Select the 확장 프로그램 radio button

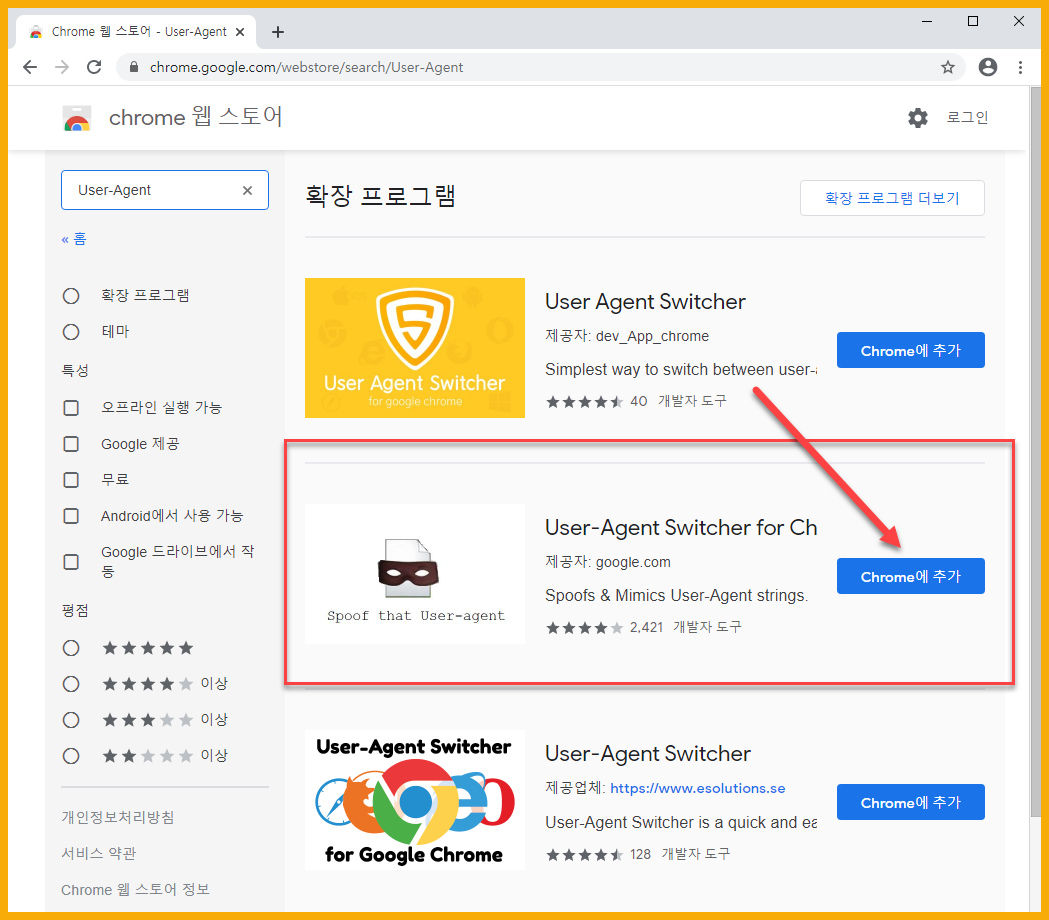click(x=71, y=296)
